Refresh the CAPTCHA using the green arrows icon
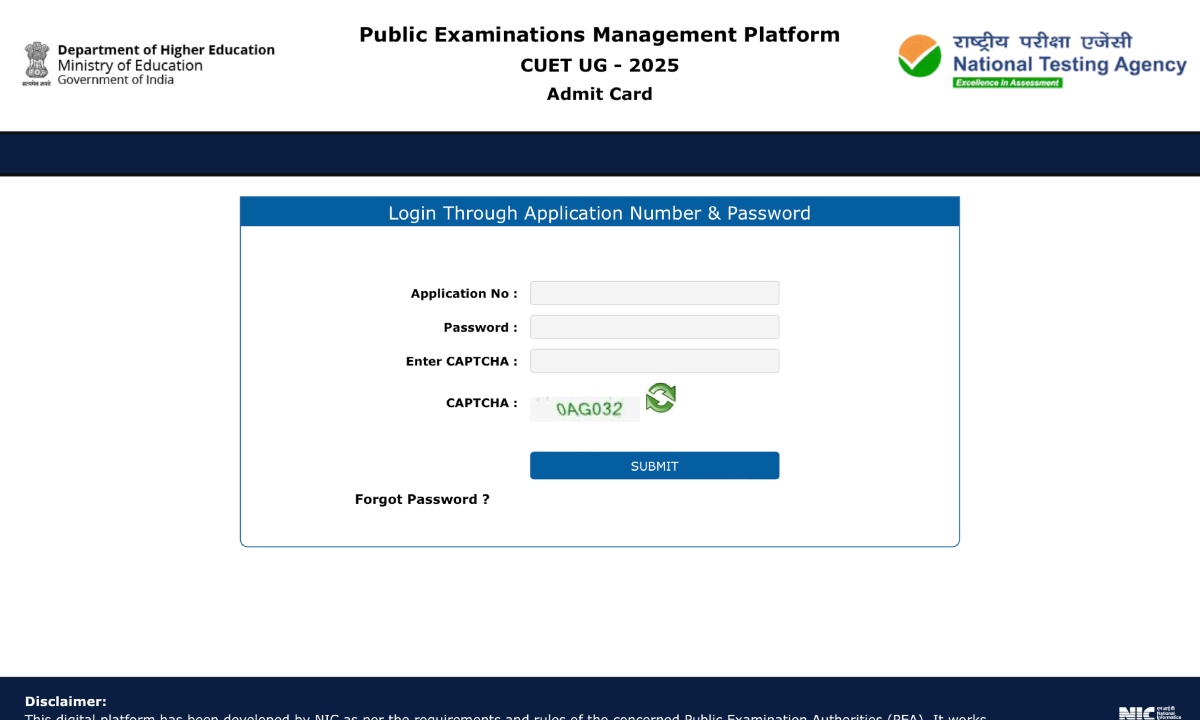Screen dimensions: 1200x720 pos(660,398)
